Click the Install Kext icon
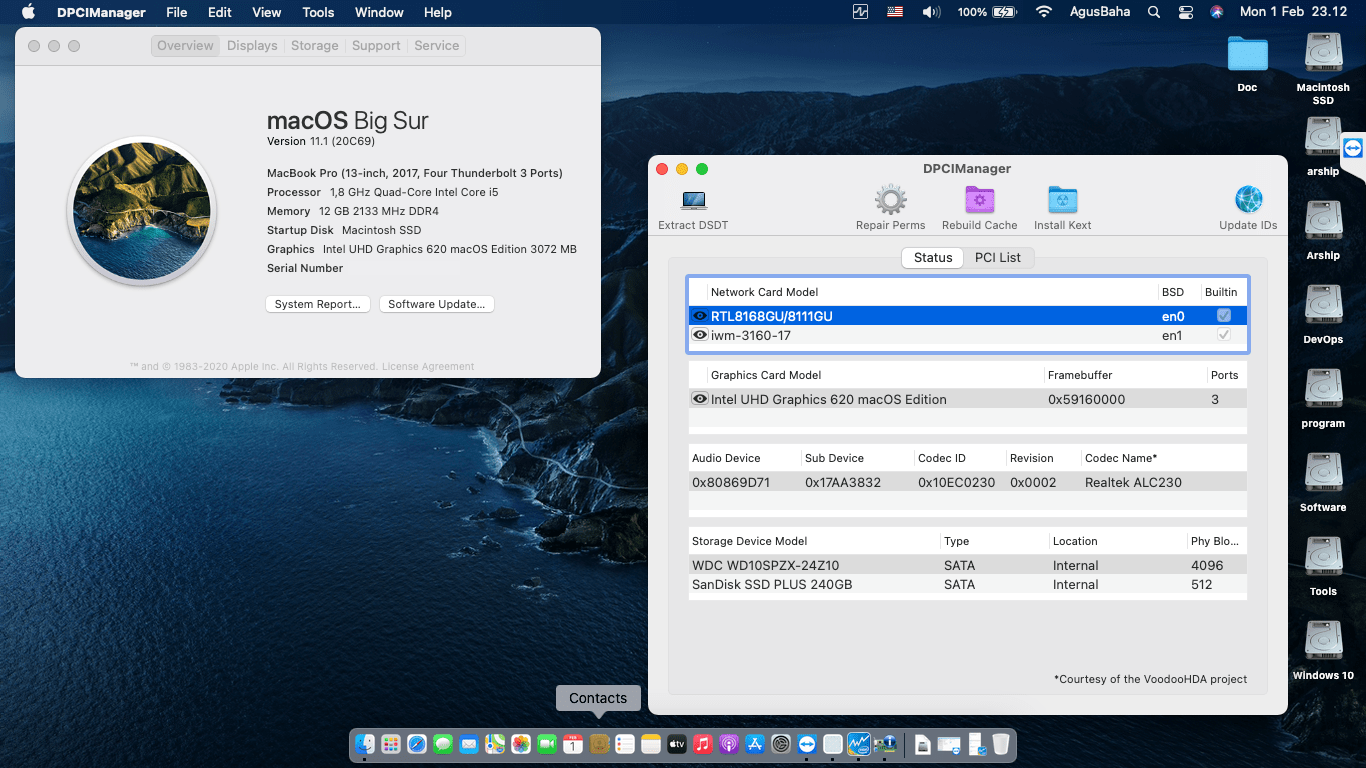 1062,200
